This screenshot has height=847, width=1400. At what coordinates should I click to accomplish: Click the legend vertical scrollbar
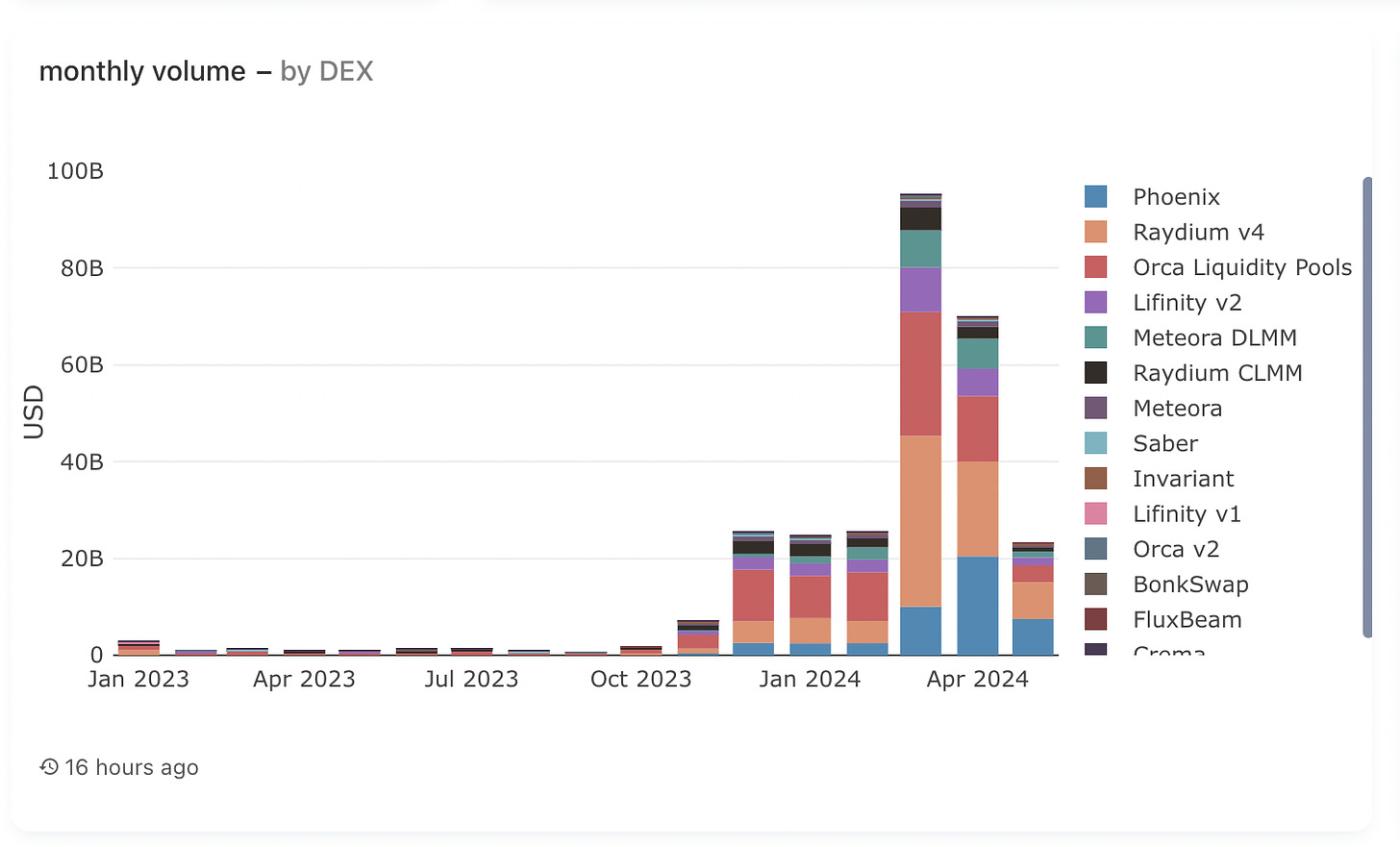click(1367, 407)
